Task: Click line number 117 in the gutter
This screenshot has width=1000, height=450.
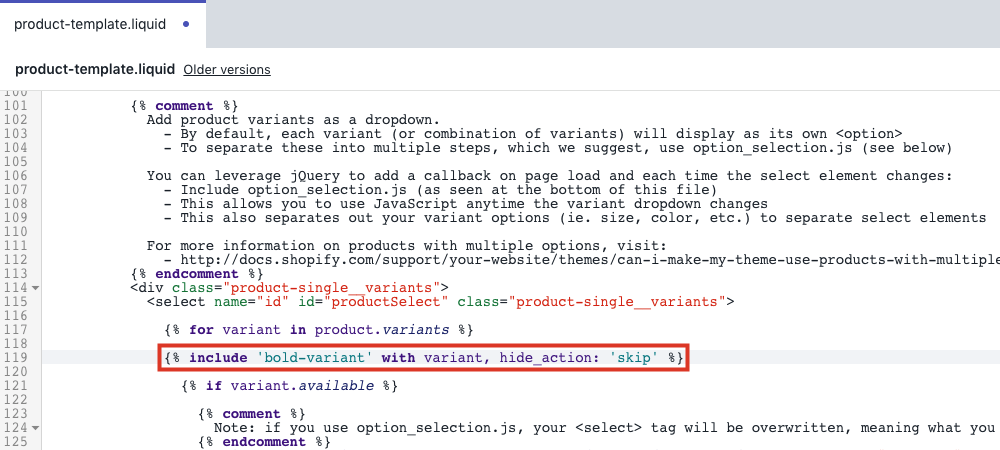Action: 15,330
